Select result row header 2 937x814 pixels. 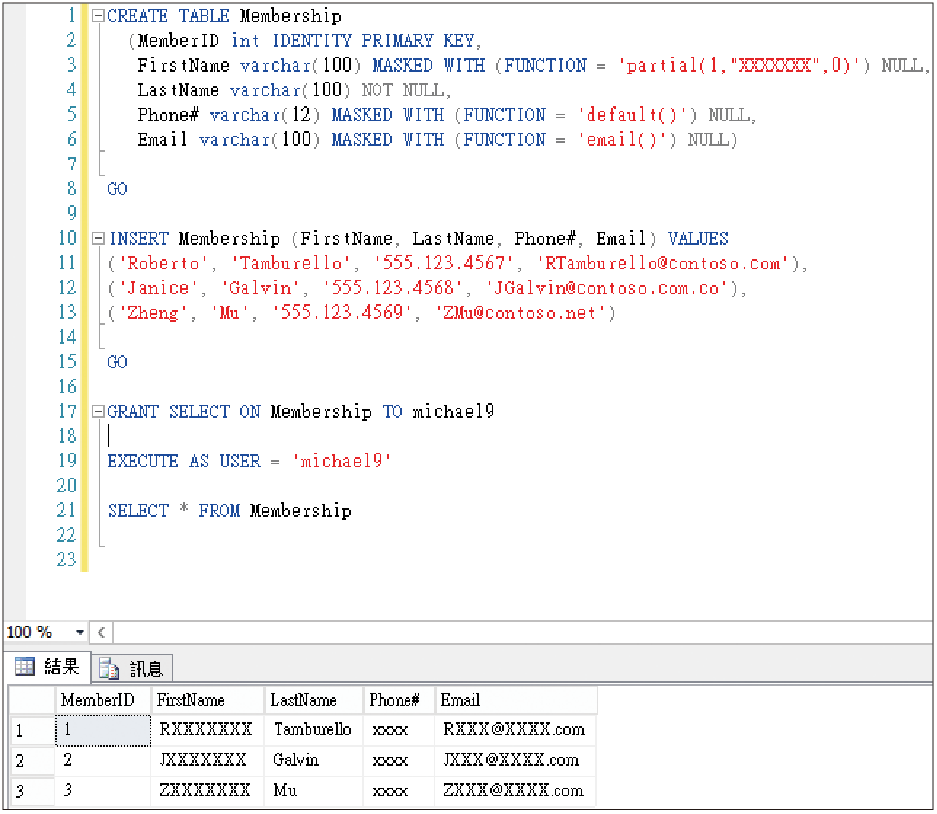[x=32, y=761]
